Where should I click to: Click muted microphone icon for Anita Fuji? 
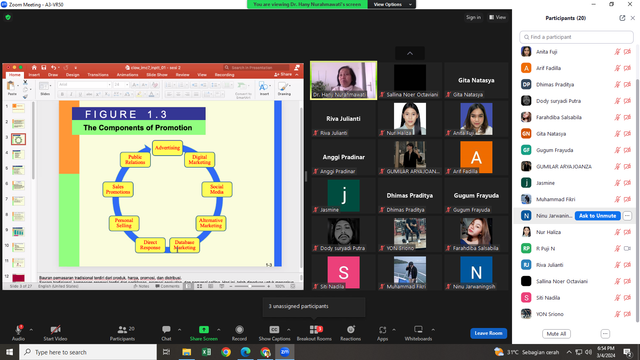tap(618, 52)
